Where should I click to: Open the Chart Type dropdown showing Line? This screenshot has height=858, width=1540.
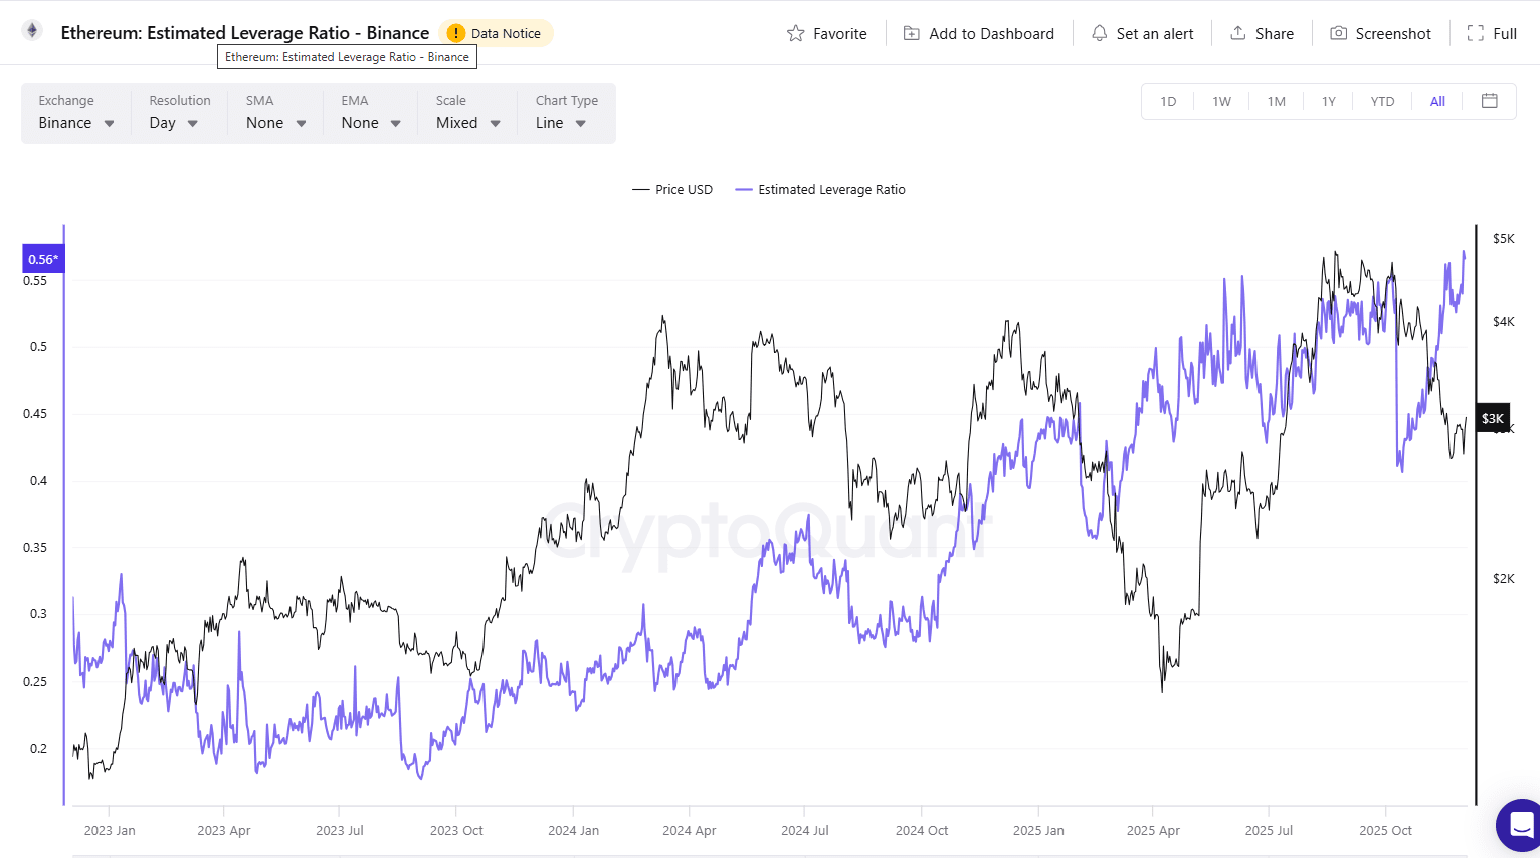(561, 122)
